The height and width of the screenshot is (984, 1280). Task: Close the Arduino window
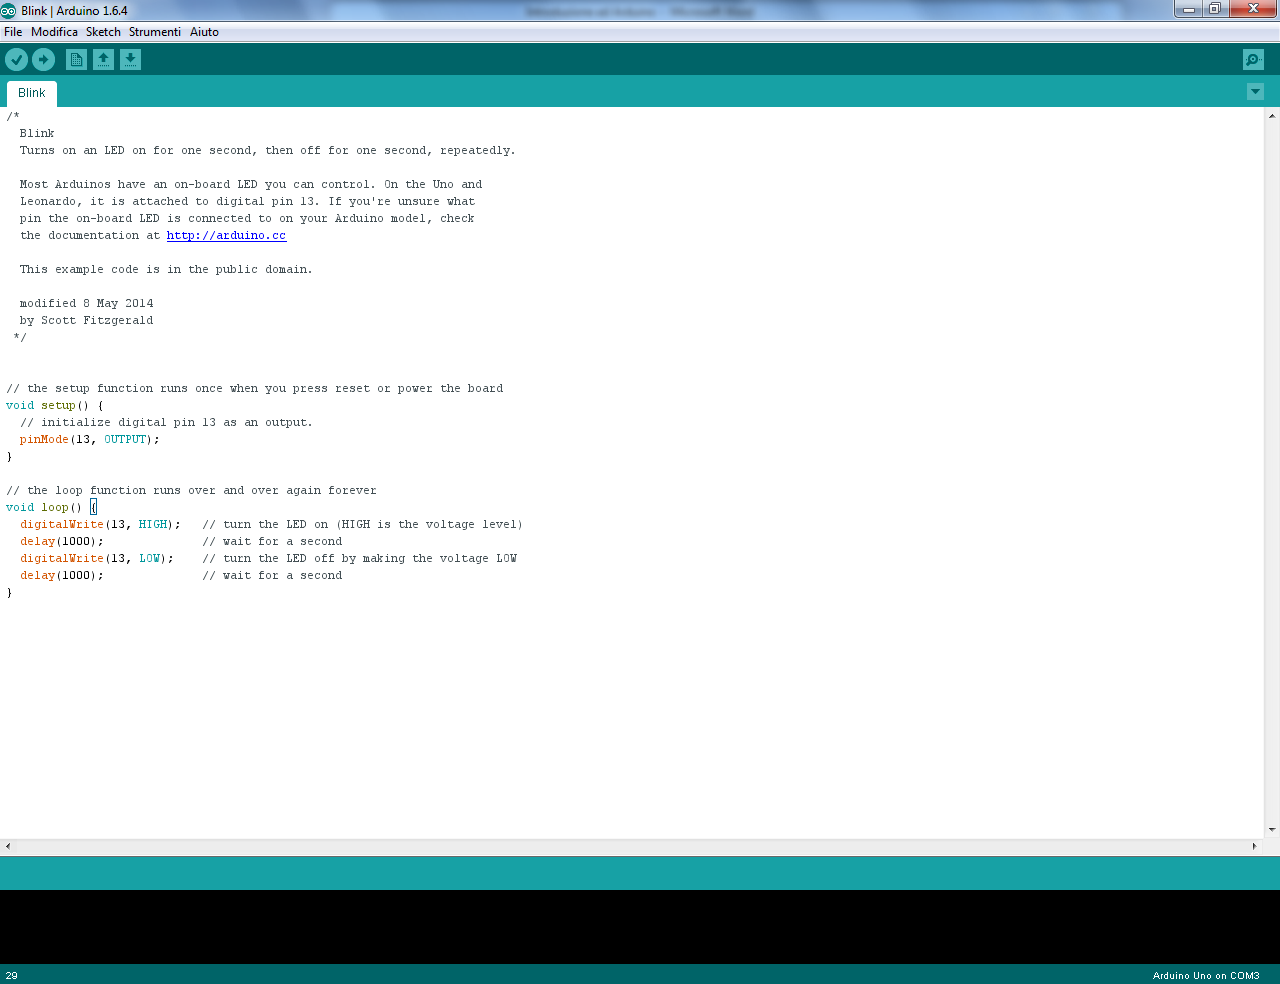(x=1253, y=9)
